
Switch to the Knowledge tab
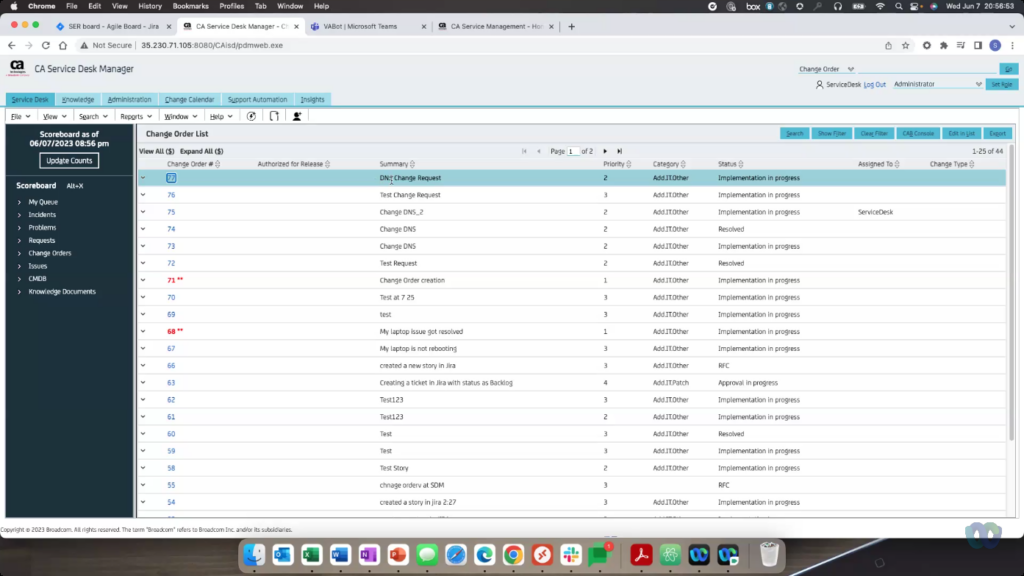pos(78,99)
